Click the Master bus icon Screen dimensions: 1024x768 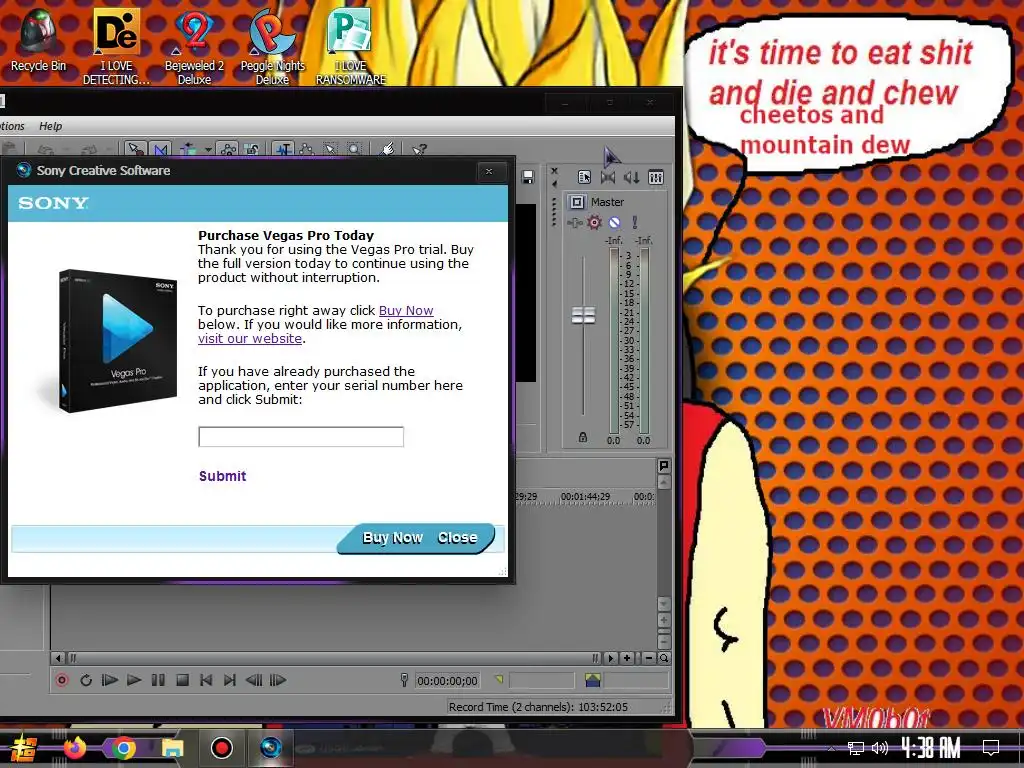pyautogui.click(x=577, y=202)
